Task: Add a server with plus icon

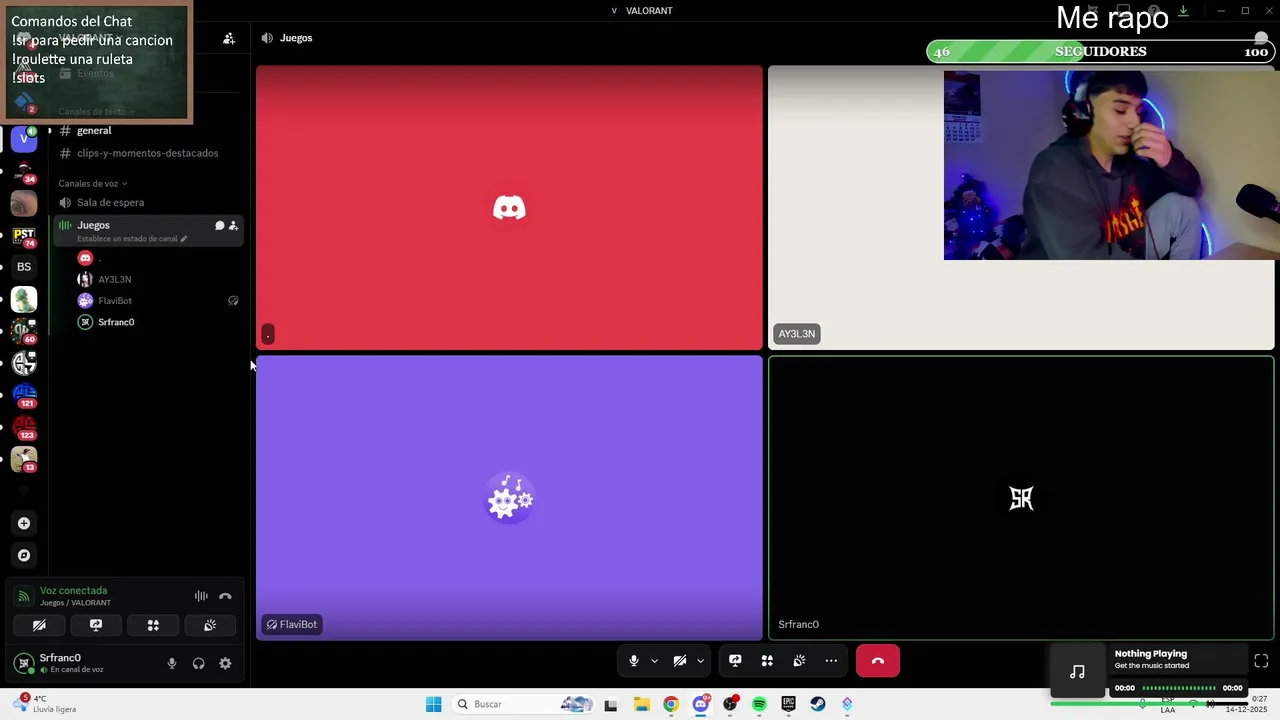Action: pos(24,523)
